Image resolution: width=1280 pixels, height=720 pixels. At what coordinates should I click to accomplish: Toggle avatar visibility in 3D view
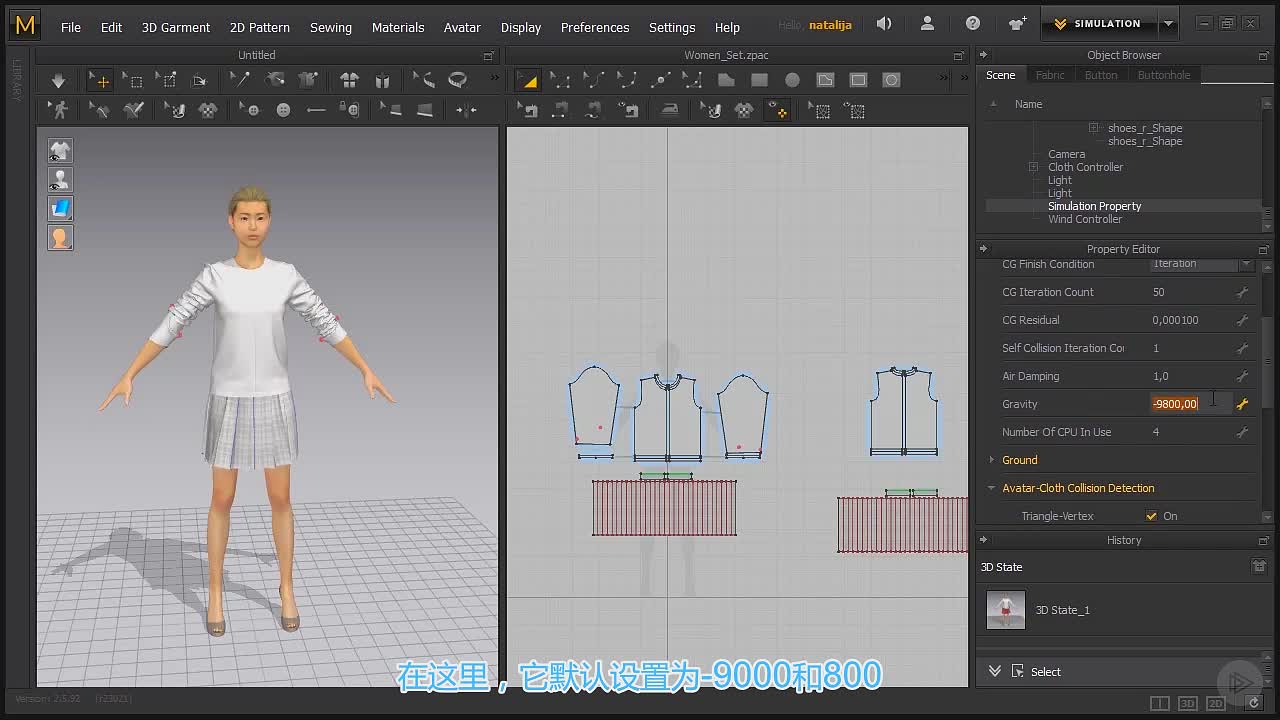[60, 180]
